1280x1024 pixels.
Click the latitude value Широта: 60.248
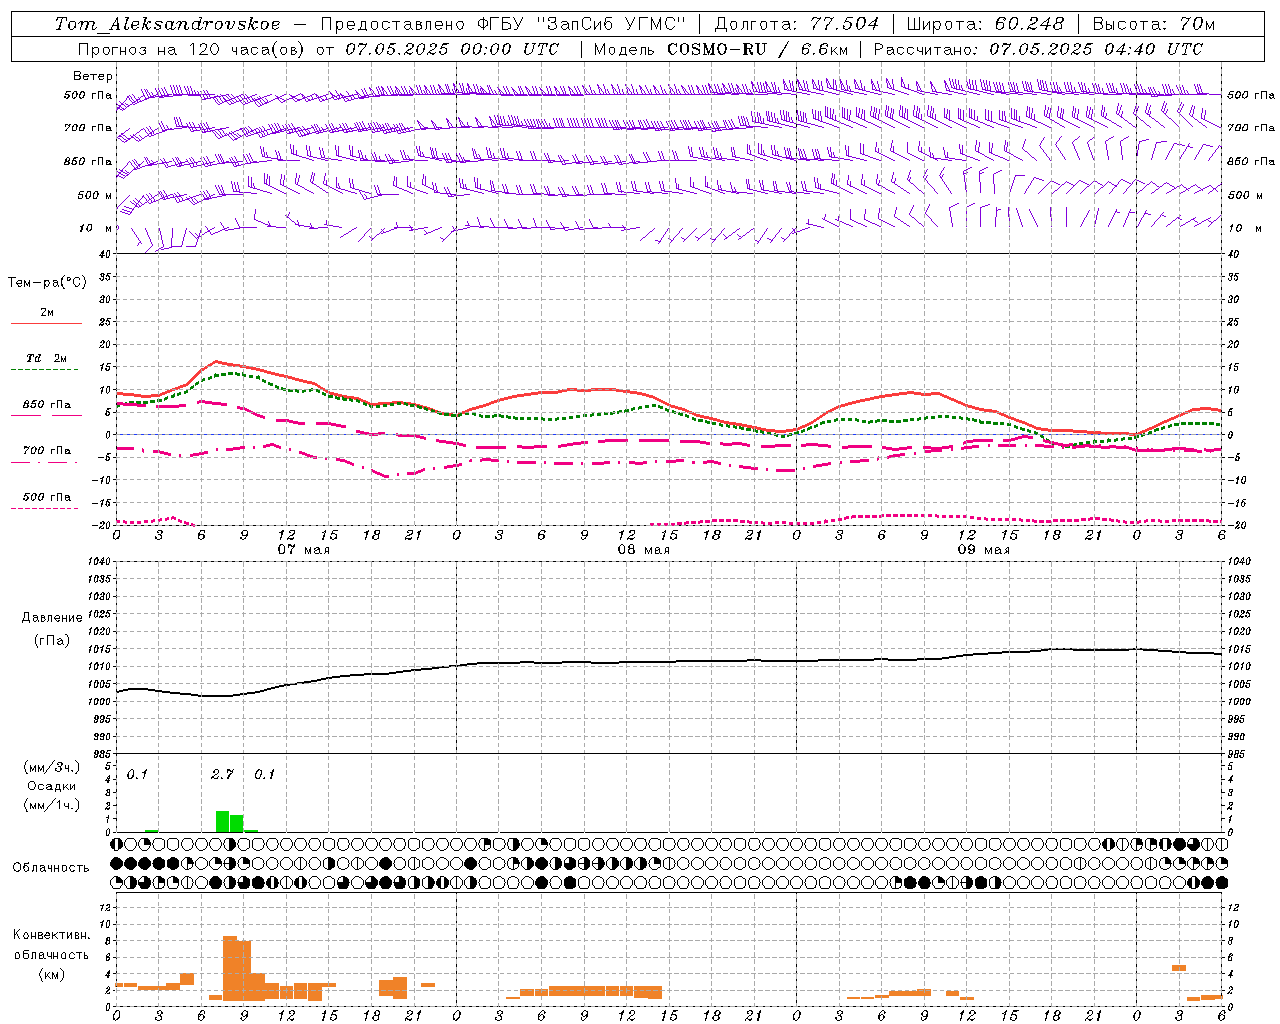point(986,24)
